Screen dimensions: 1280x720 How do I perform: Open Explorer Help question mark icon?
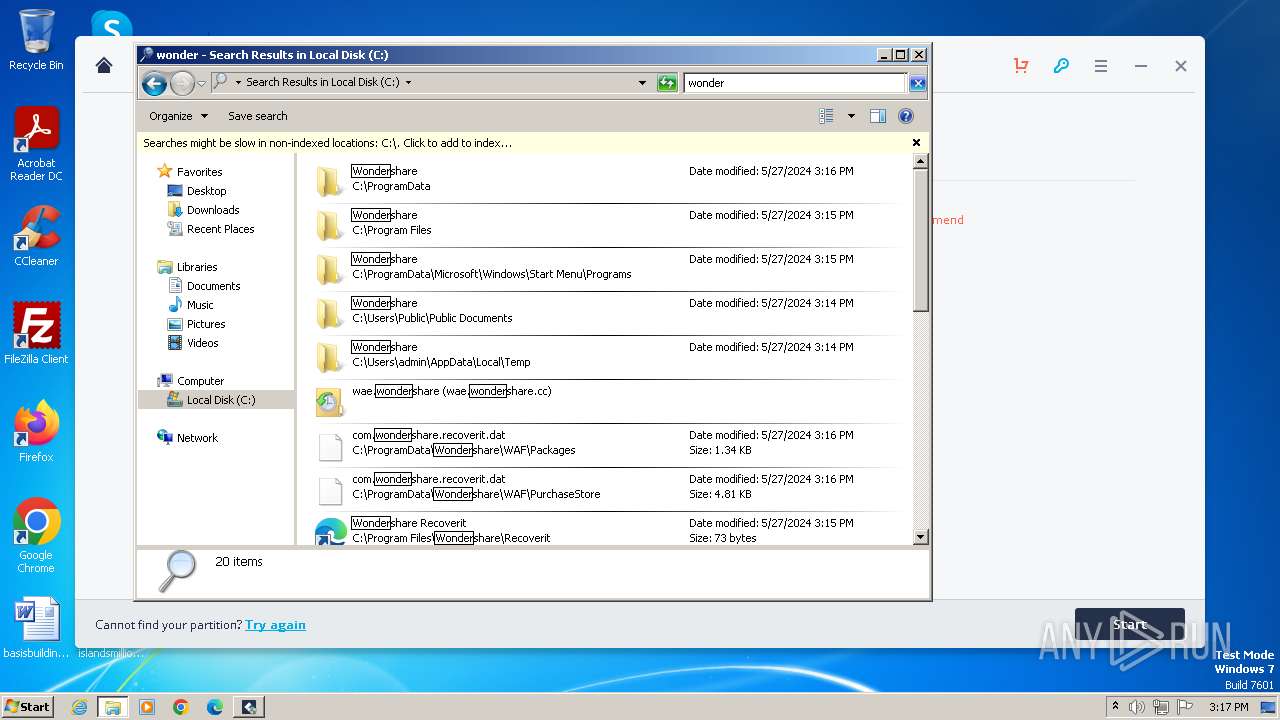[x=906, y=116]
